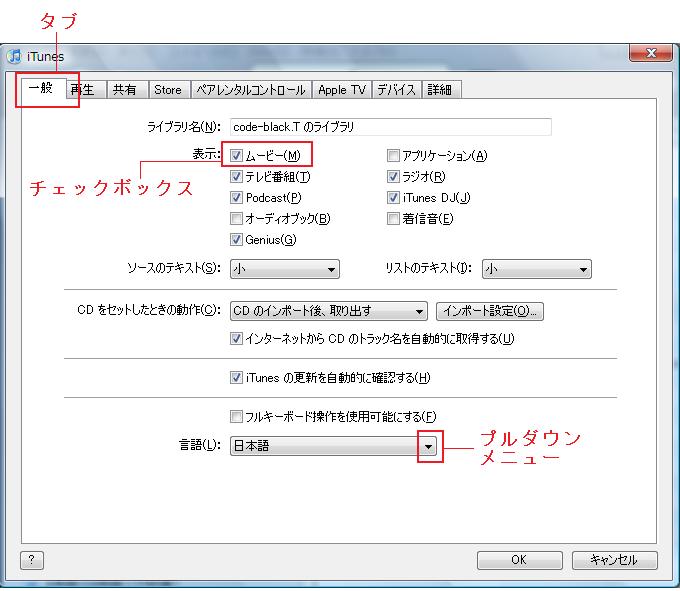The height and width of the screenshot is (591, 680).
Task: Select the ペアレンタルコントロール tab
Action: click(251, 90)
